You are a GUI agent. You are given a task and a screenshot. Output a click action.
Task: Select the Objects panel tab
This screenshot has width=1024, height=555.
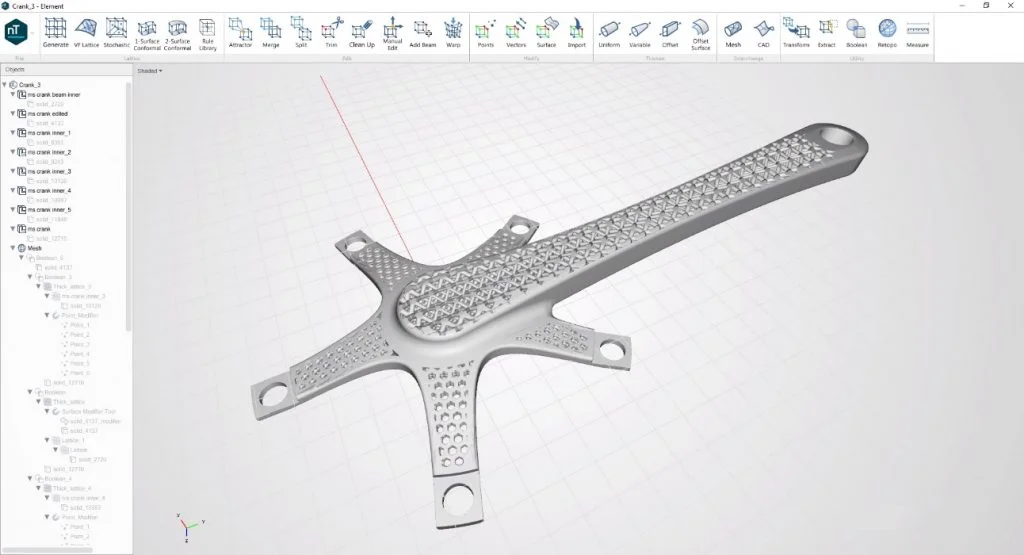point(15,70)
